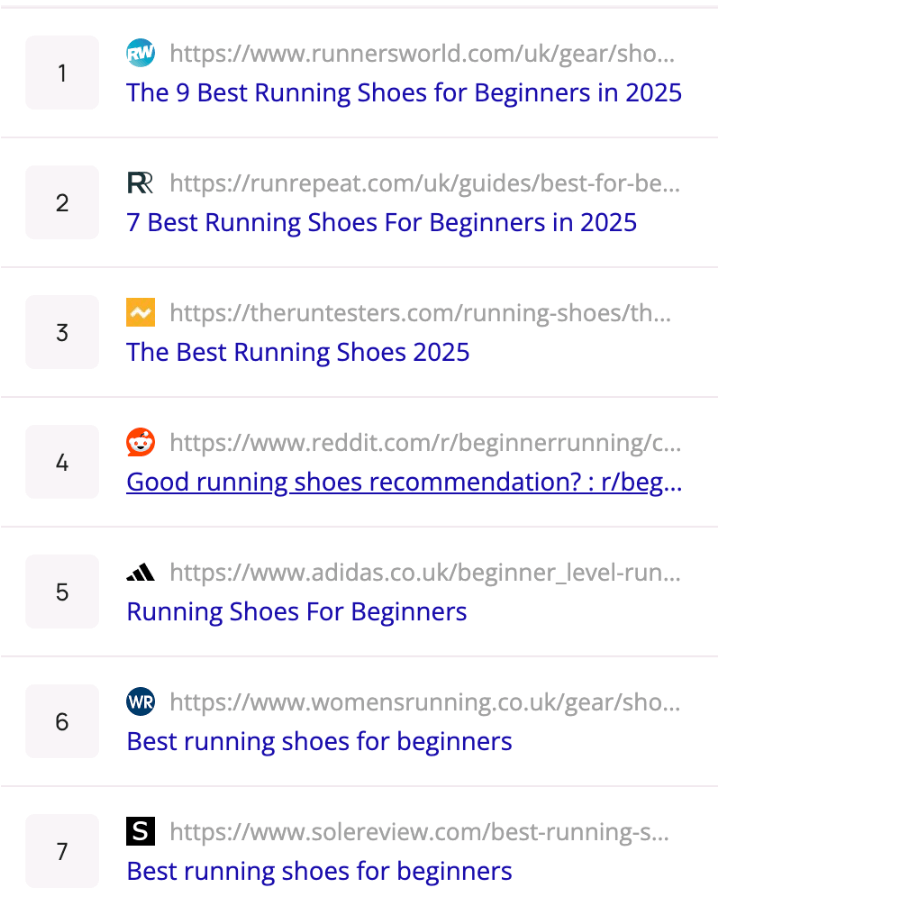Click rank badge number 3

click(62, 332)
